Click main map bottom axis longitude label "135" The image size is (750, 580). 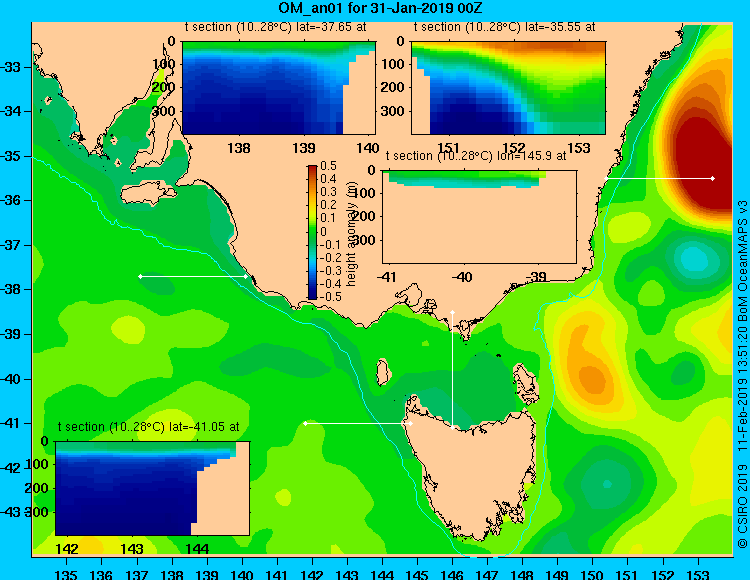click(66, 574)
